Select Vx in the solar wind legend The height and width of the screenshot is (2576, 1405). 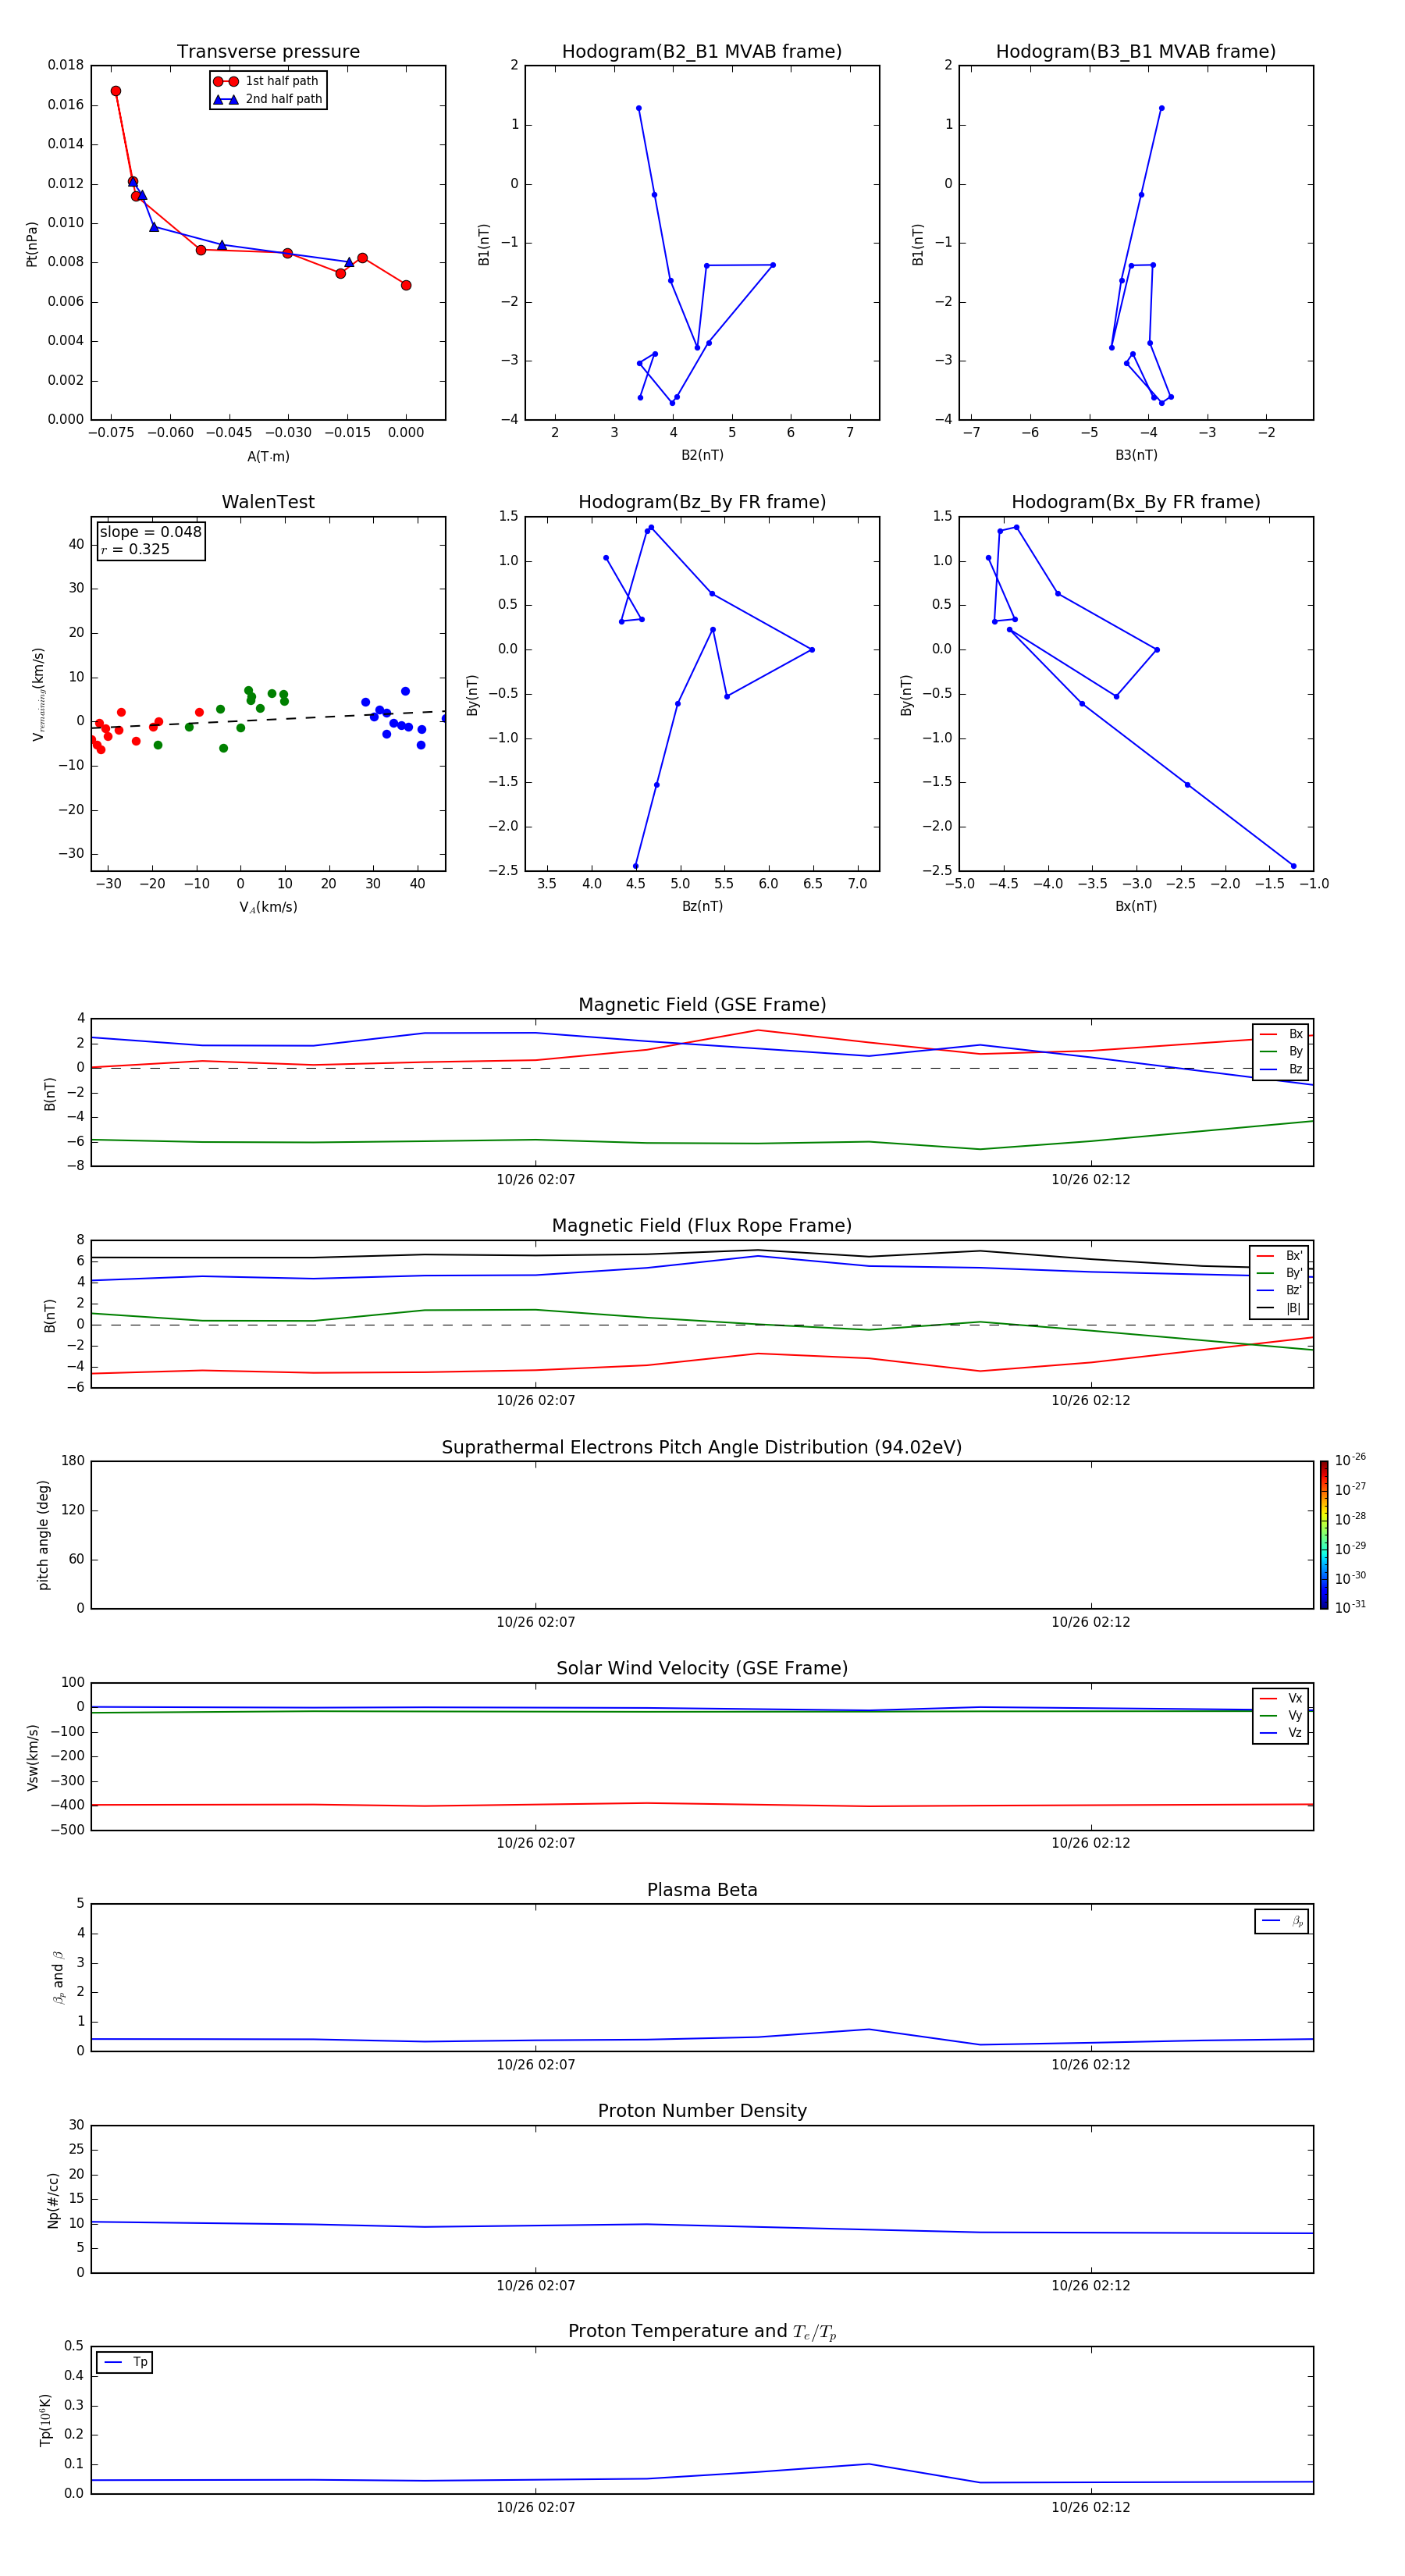(1281, 1698)
